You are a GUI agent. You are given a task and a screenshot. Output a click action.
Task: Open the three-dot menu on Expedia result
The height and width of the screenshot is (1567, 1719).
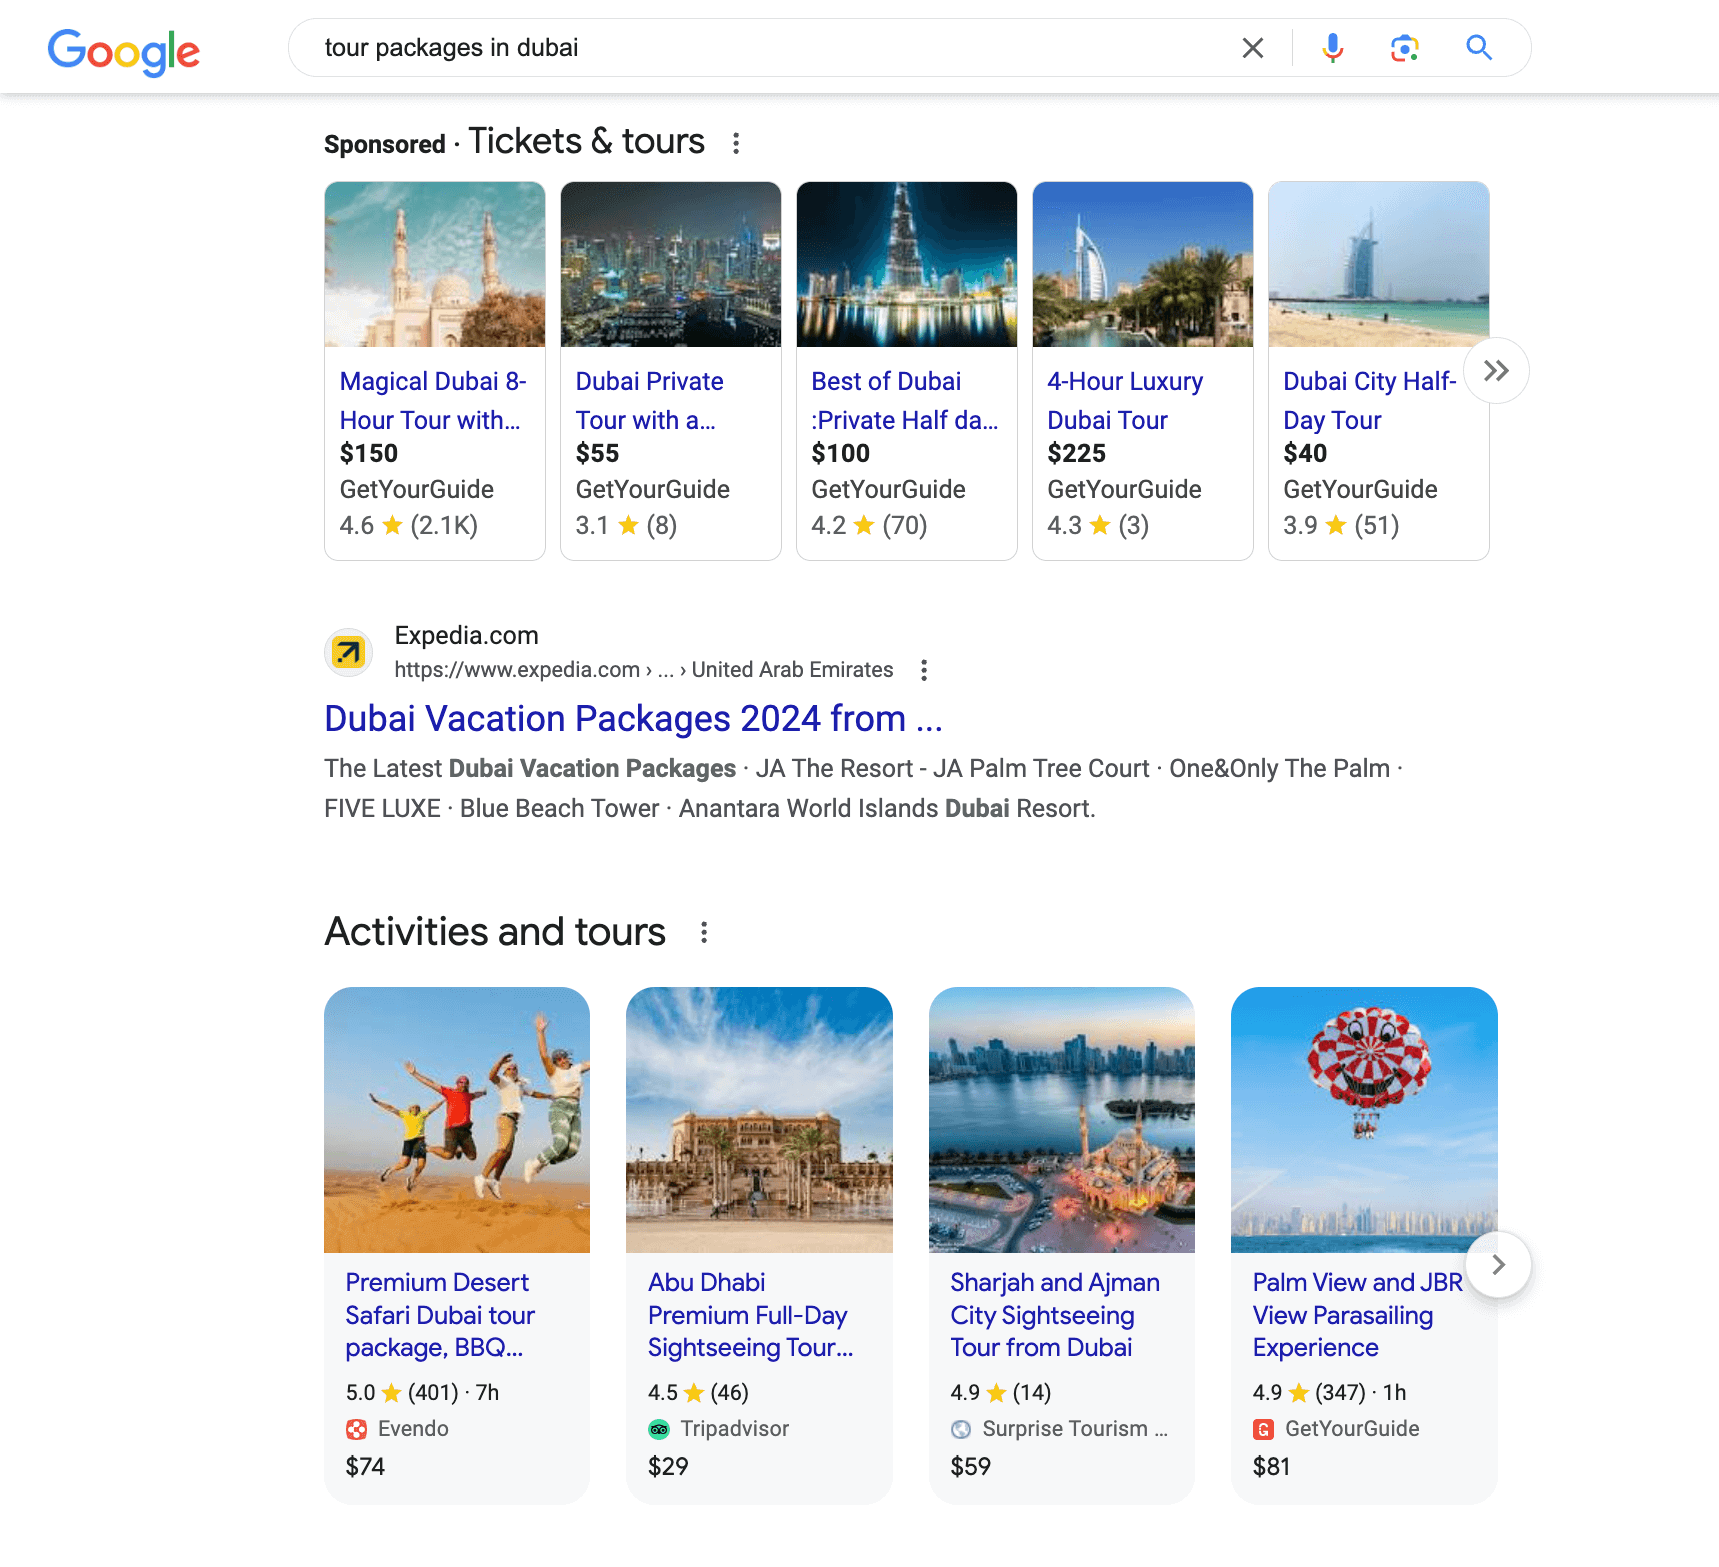click(x=923, y=670)
